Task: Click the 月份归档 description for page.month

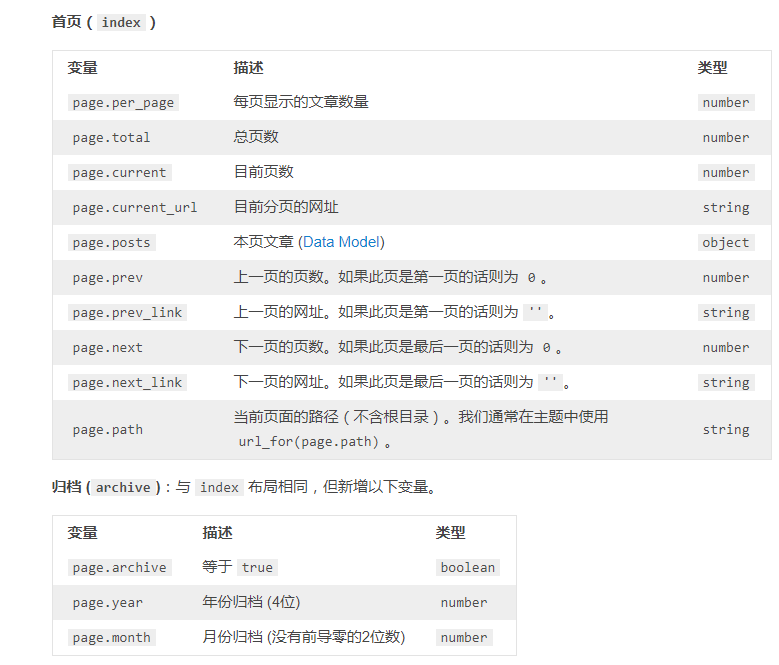Action: coord(304,637)
